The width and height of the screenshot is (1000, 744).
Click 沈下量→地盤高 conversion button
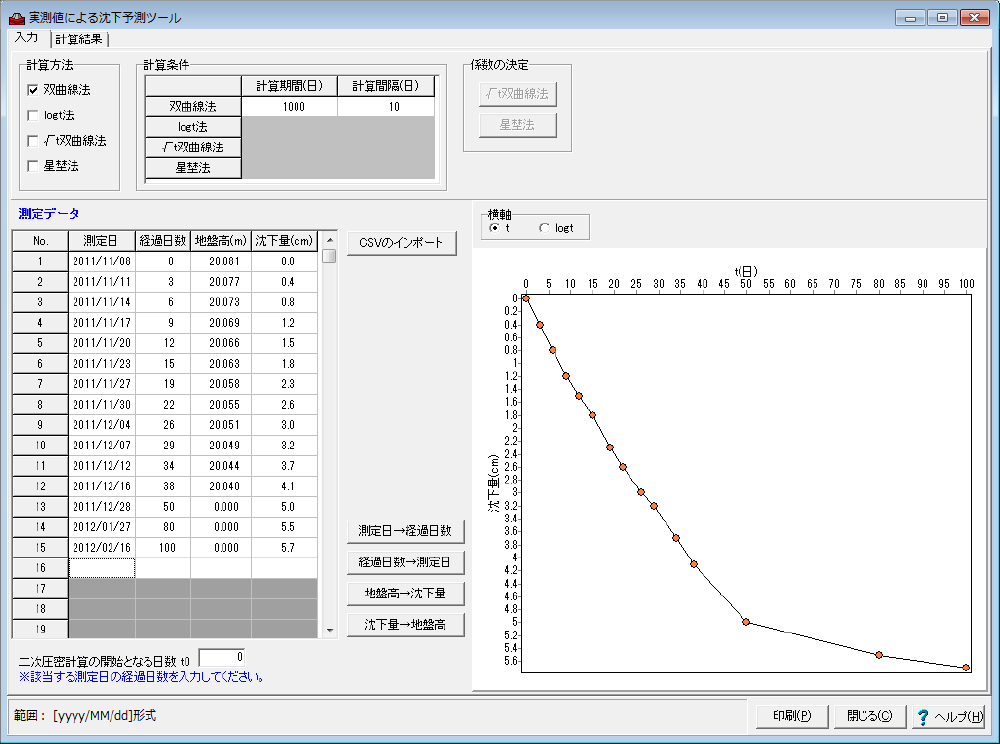405,625
